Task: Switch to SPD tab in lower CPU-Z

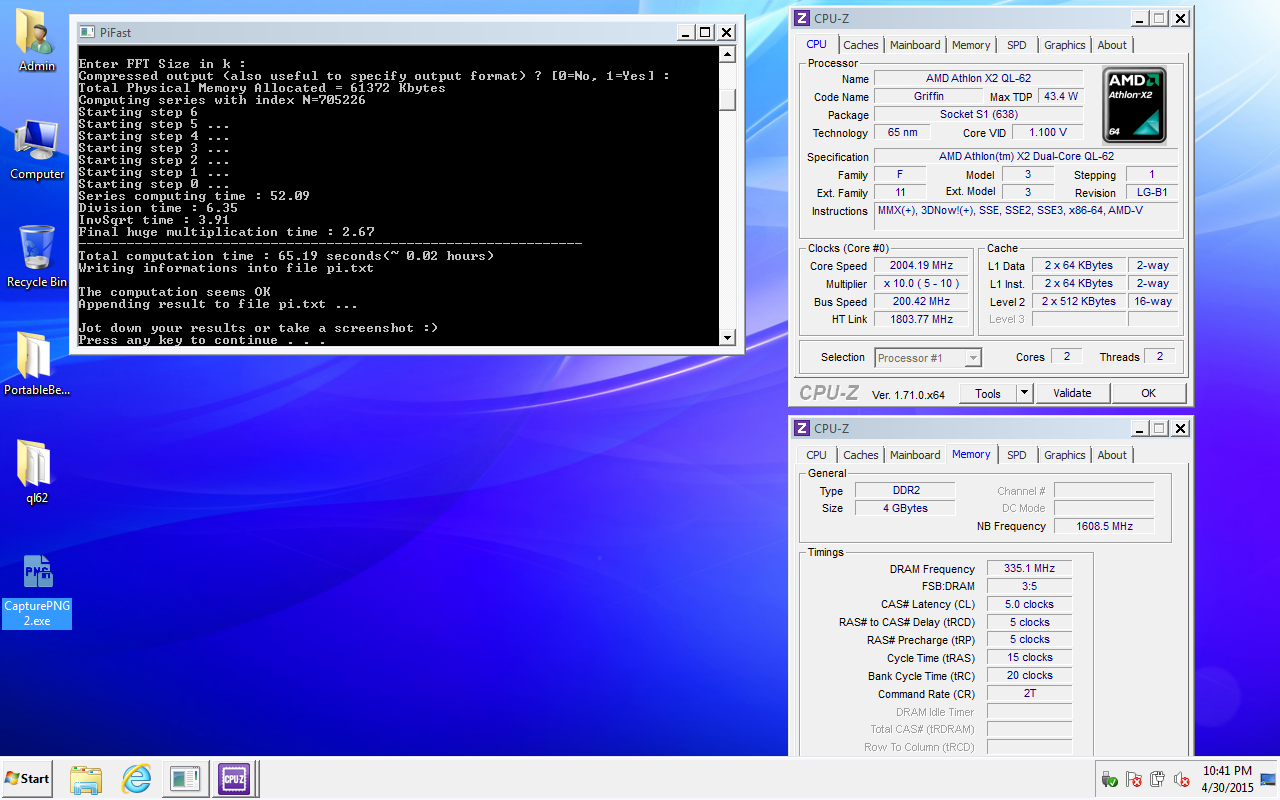Action: (x=1017, y=455)
